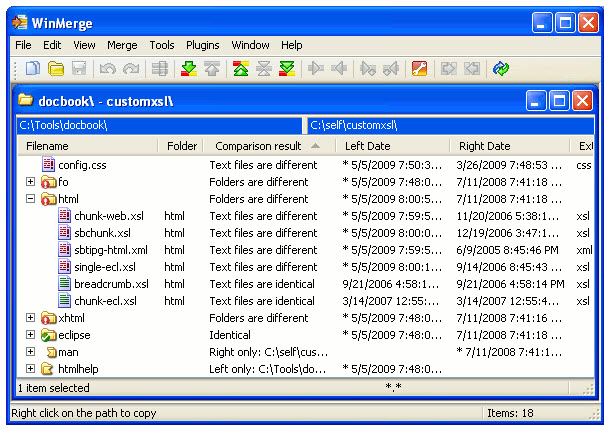
Task: Click right path C:\self\customxsl\ header
Action: [451, 125]
